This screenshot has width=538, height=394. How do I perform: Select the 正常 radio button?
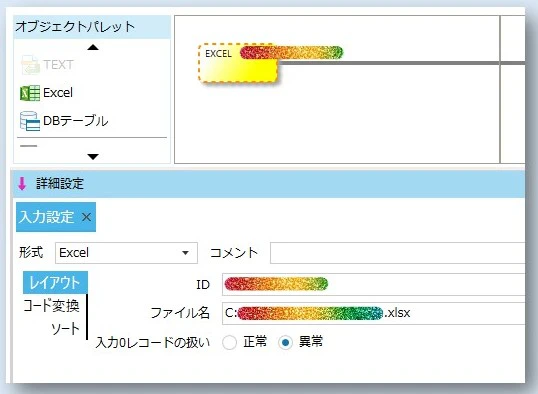(230, 342)
